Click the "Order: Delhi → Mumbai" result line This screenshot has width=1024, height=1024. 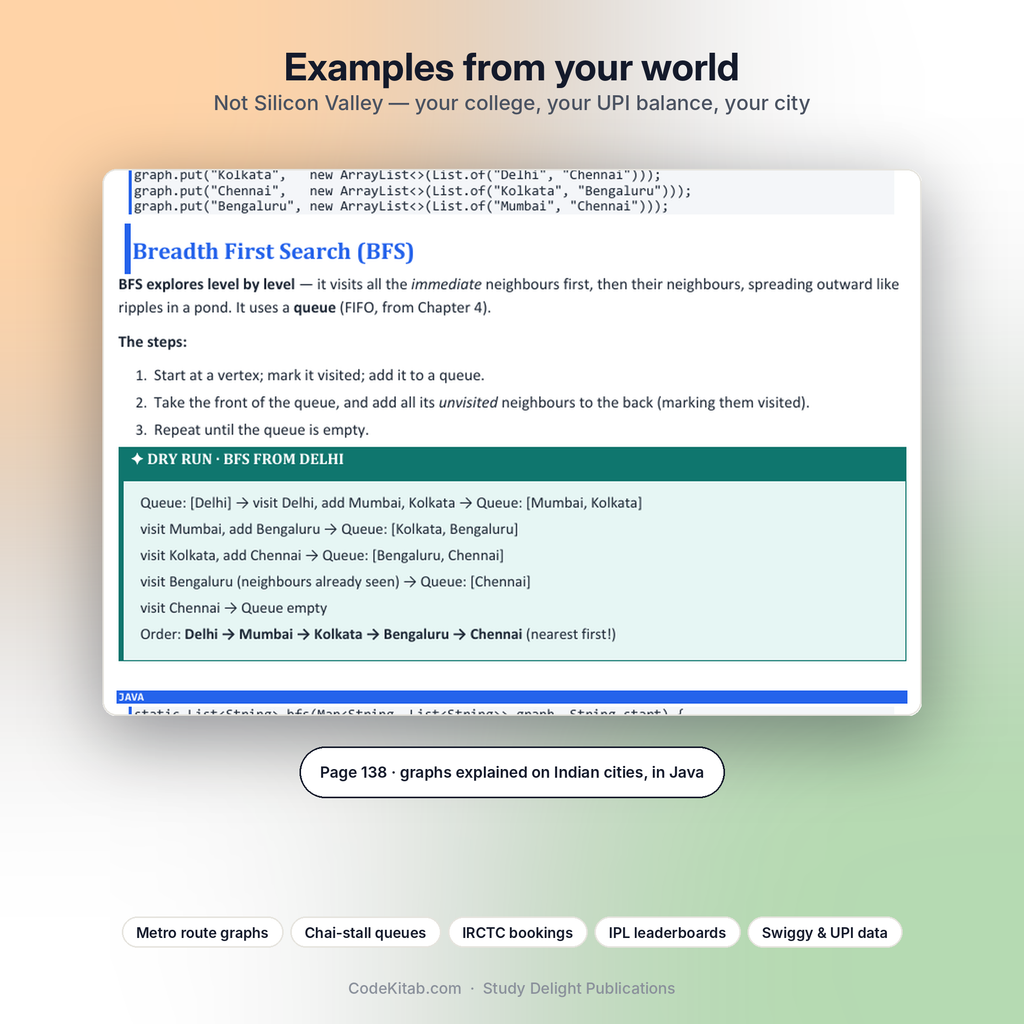(x=377, y=634)
